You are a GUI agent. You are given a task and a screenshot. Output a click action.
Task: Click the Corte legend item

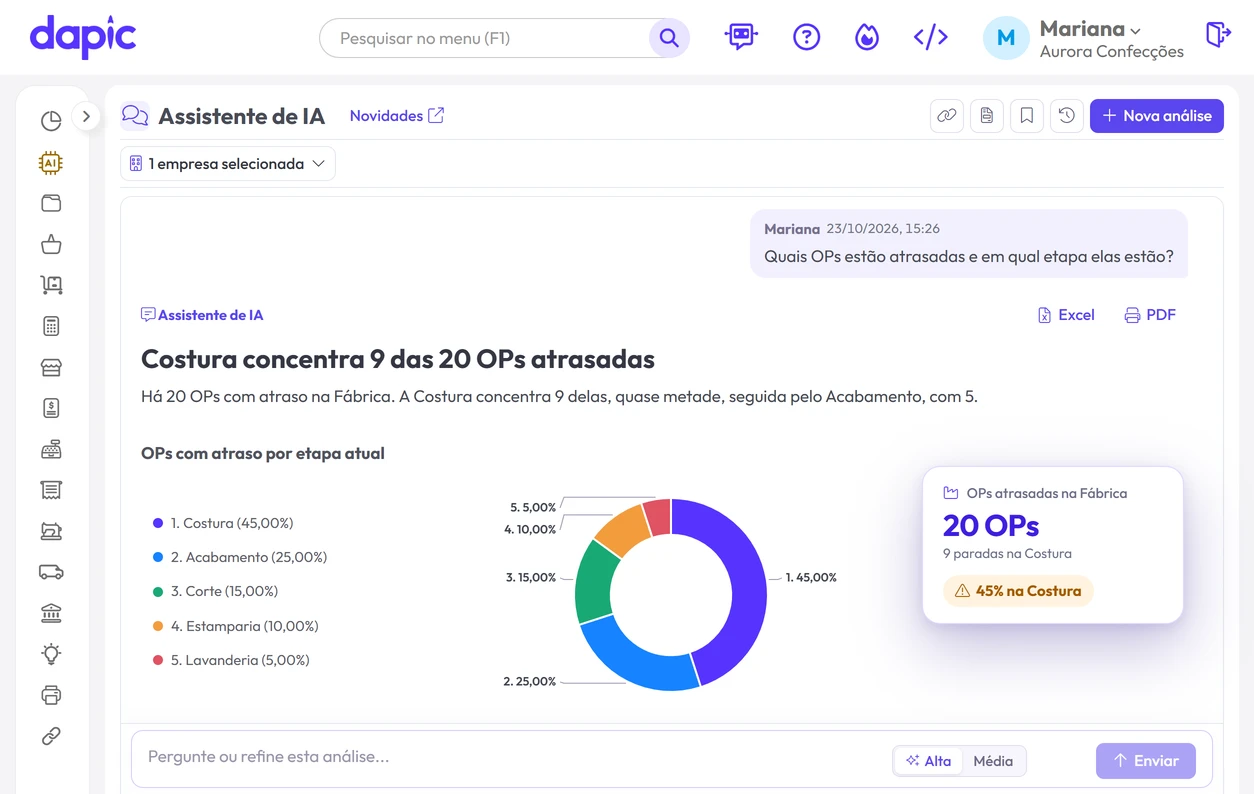(x=215, y=591)
